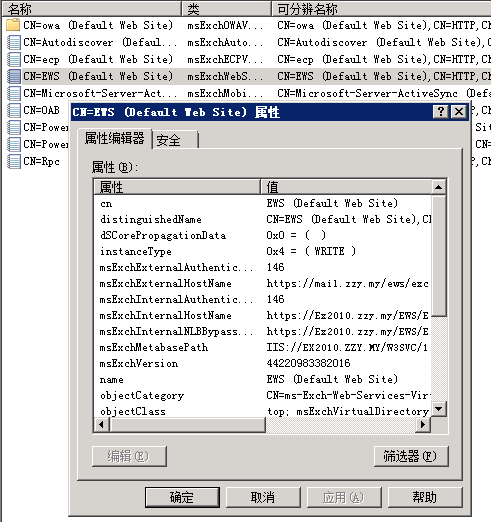Select the msExchMetabasePath attribute row
Screen dimensions: 491x522
click(x=263, y=347)
